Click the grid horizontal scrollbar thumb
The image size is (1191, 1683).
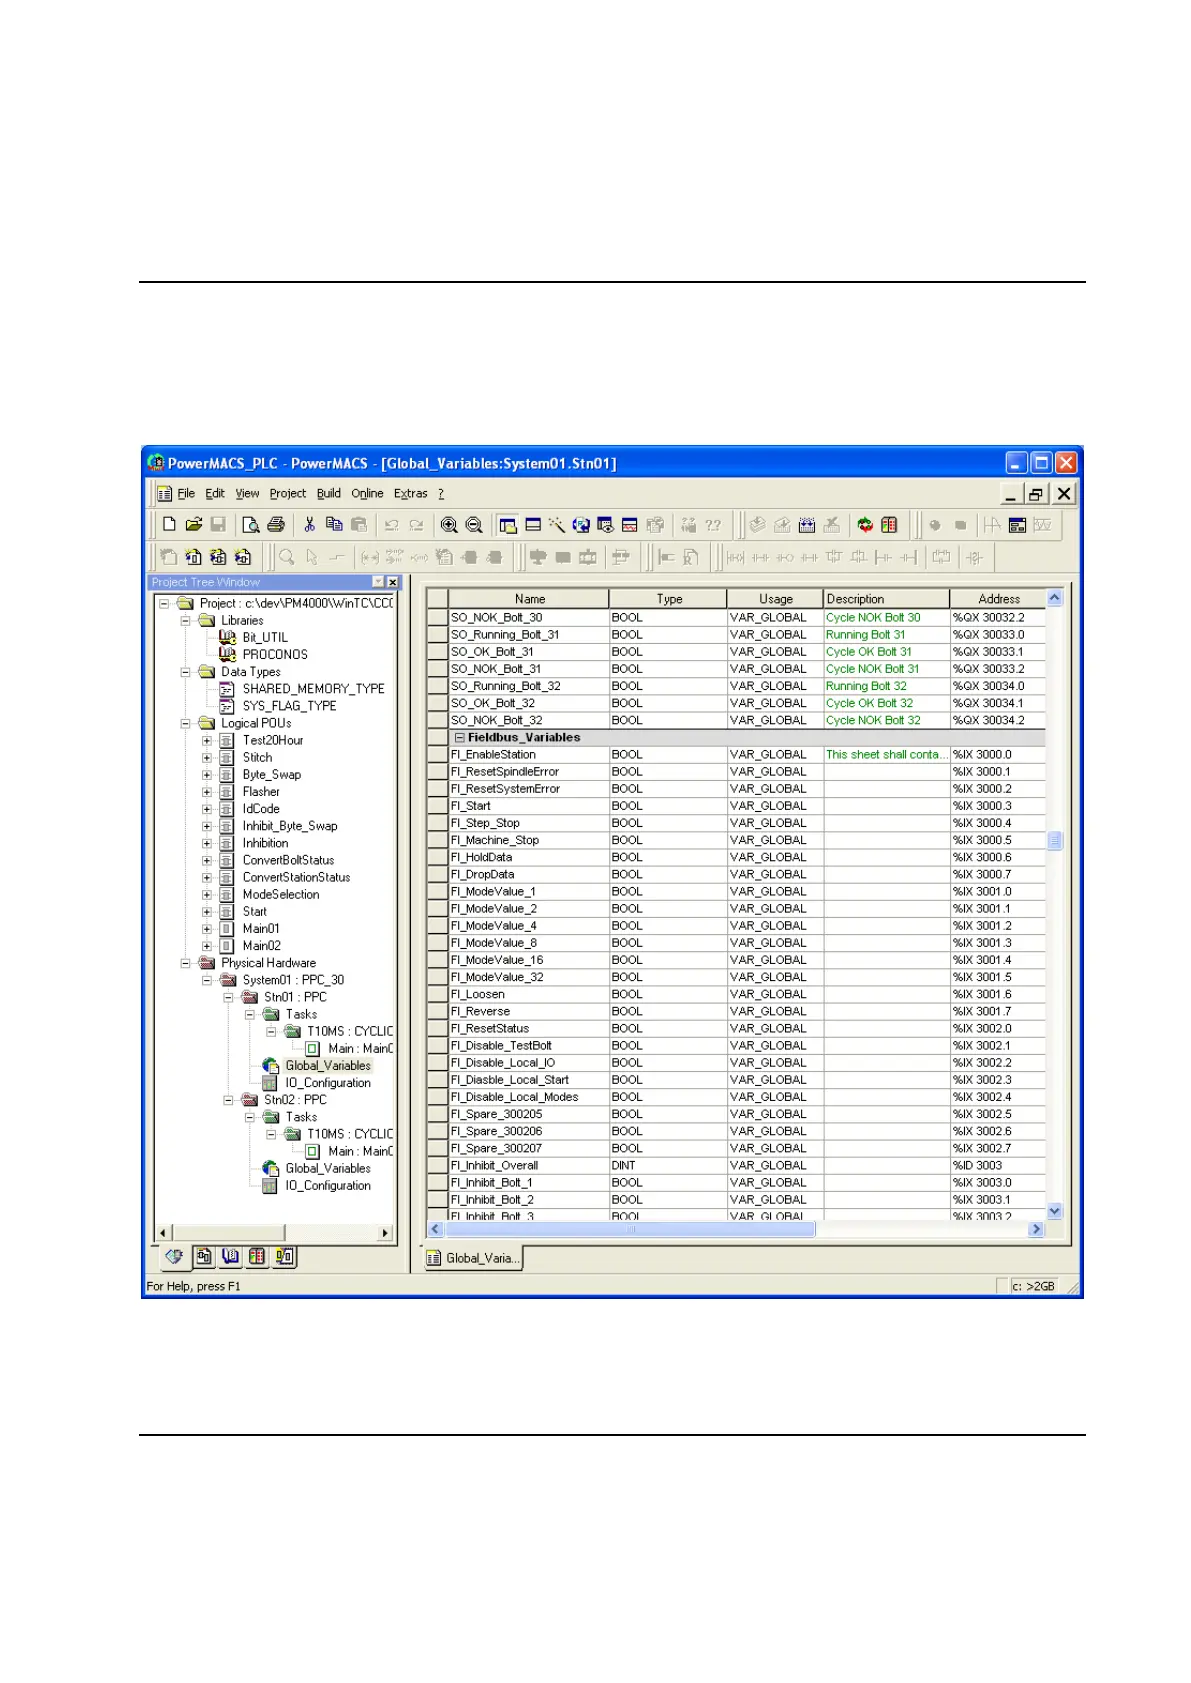[x=630, y=1230]
